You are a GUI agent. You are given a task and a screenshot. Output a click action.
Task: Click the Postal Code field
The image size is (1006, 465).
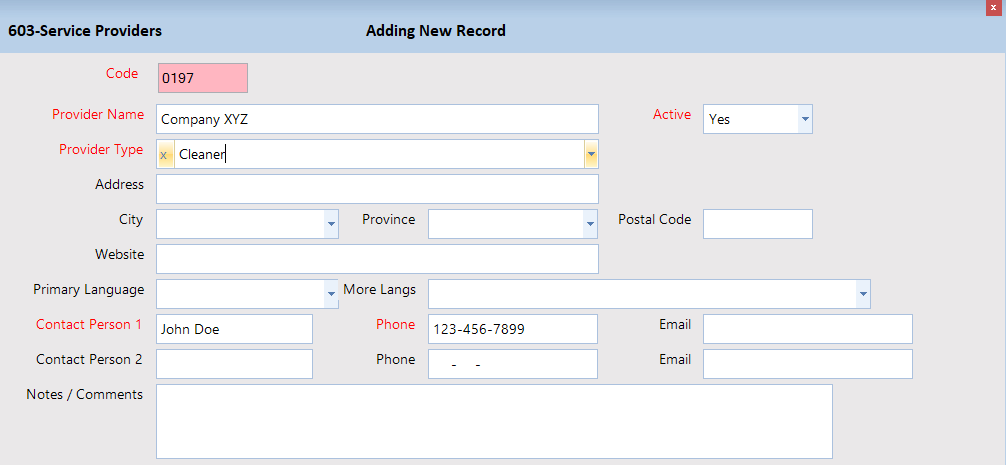point(757,224)
